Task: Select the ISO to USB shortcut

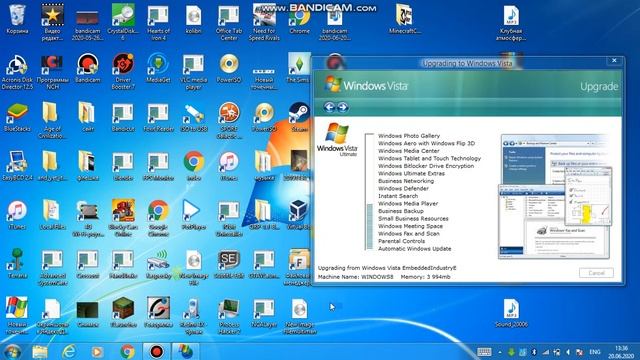Action: 193,117
